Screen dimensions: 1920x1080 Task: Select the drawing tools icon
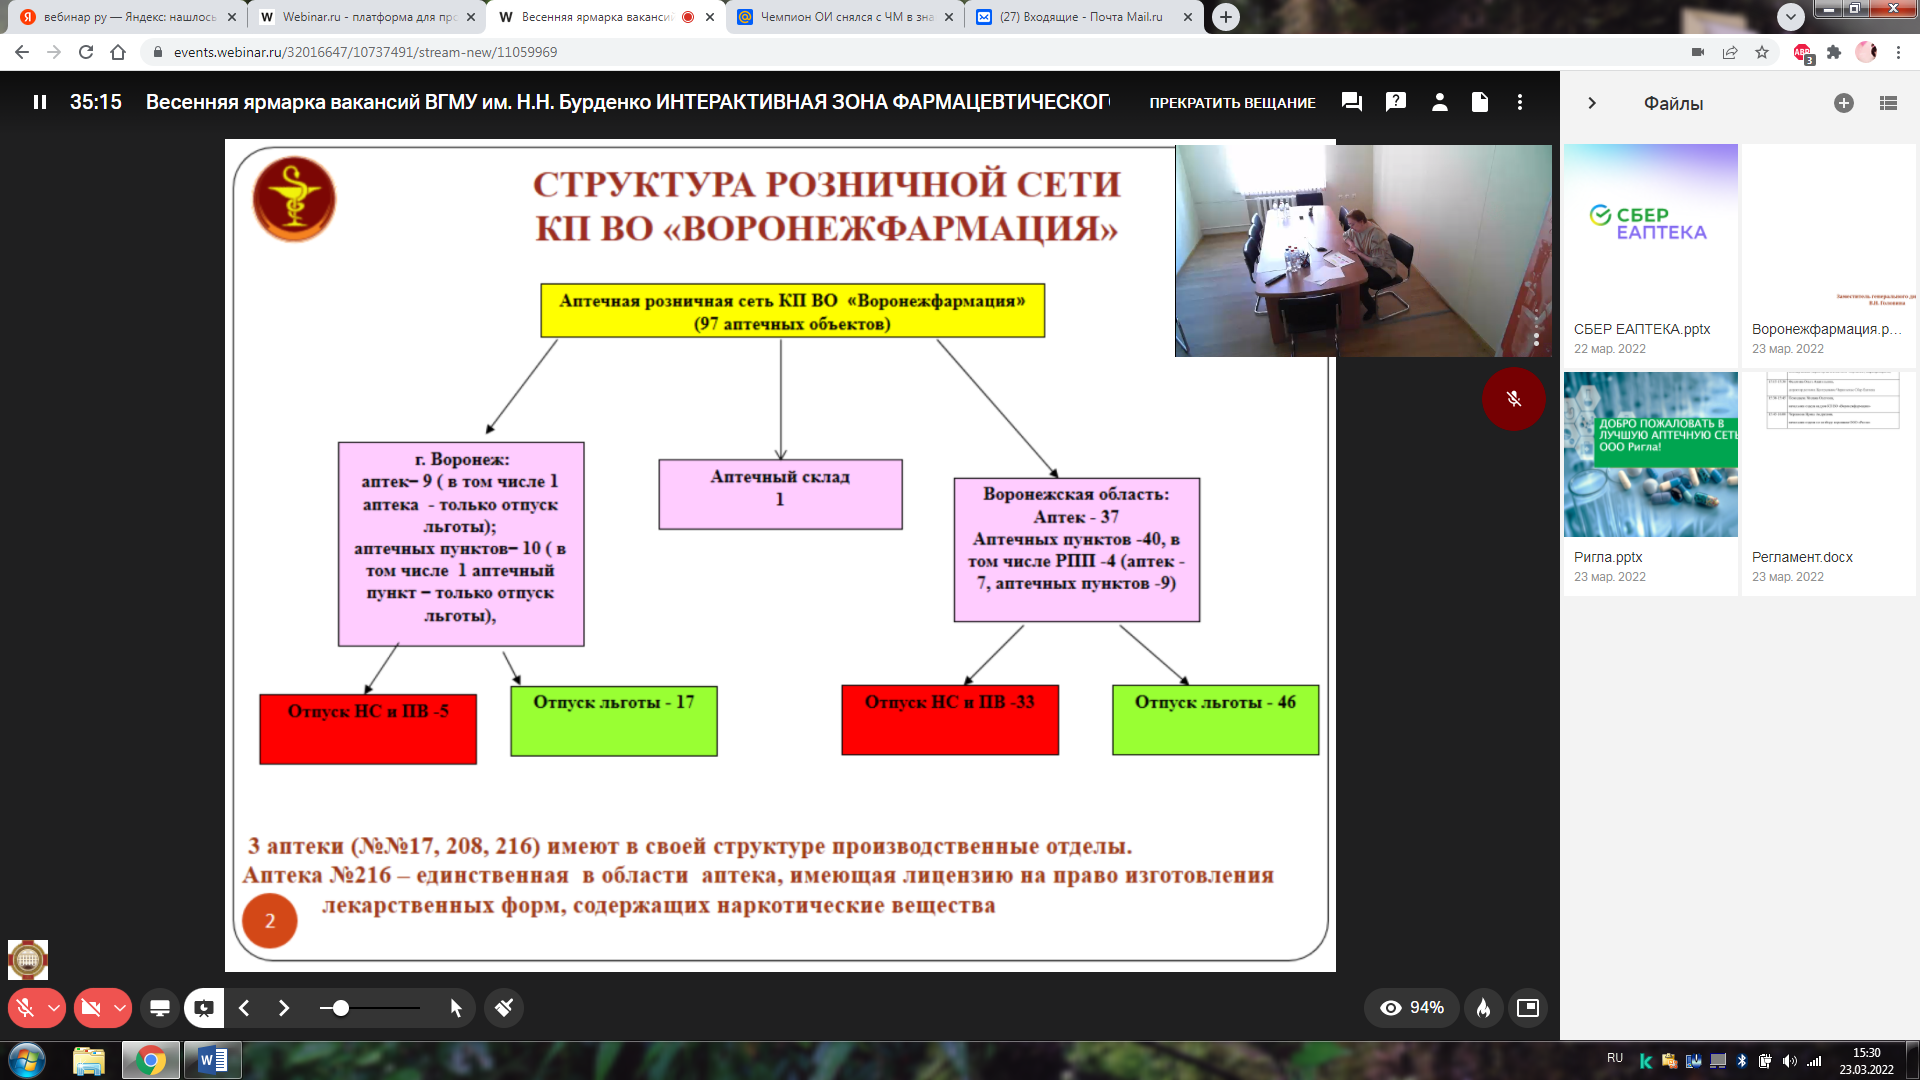(504, 1008)
